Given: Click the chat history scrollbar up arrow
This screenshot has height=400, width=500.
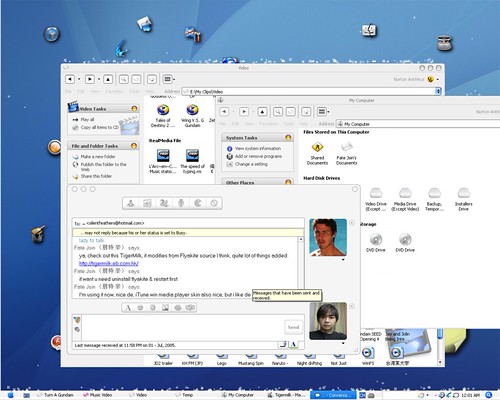Looking at the screenshot, I should (x=301, y=239).
